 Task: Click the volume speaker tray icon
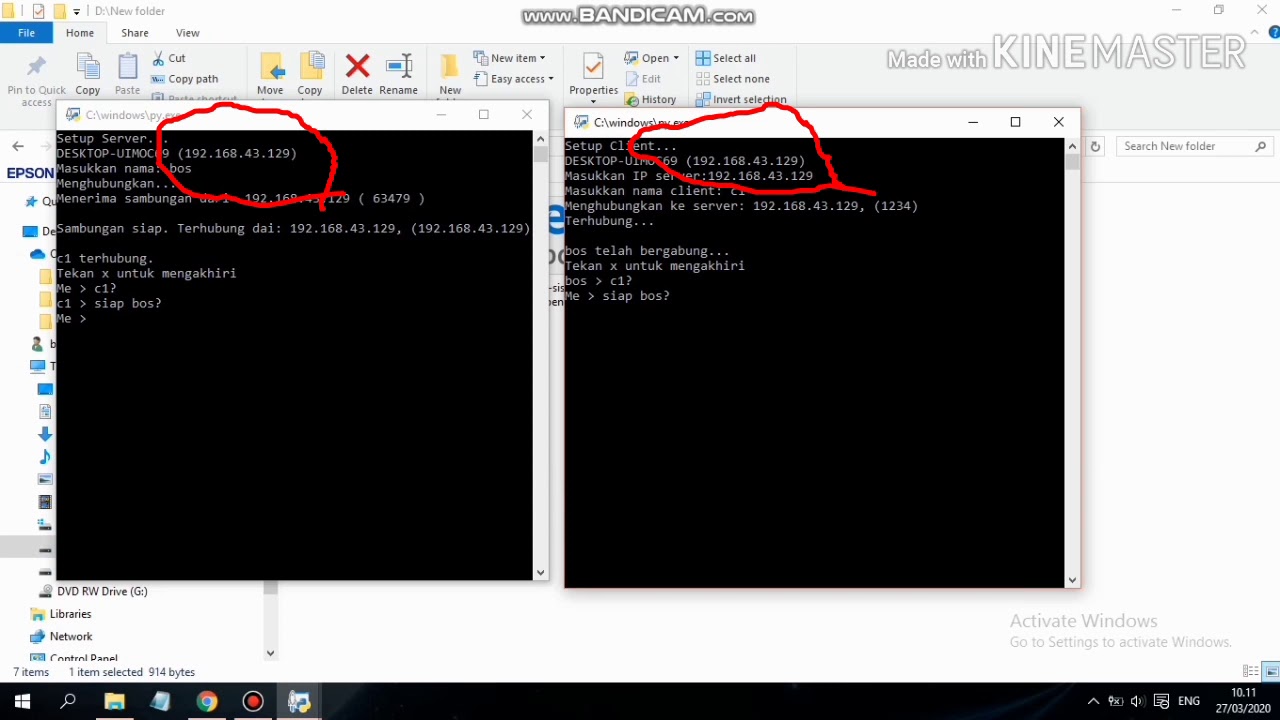click(x=1137, y=701)
